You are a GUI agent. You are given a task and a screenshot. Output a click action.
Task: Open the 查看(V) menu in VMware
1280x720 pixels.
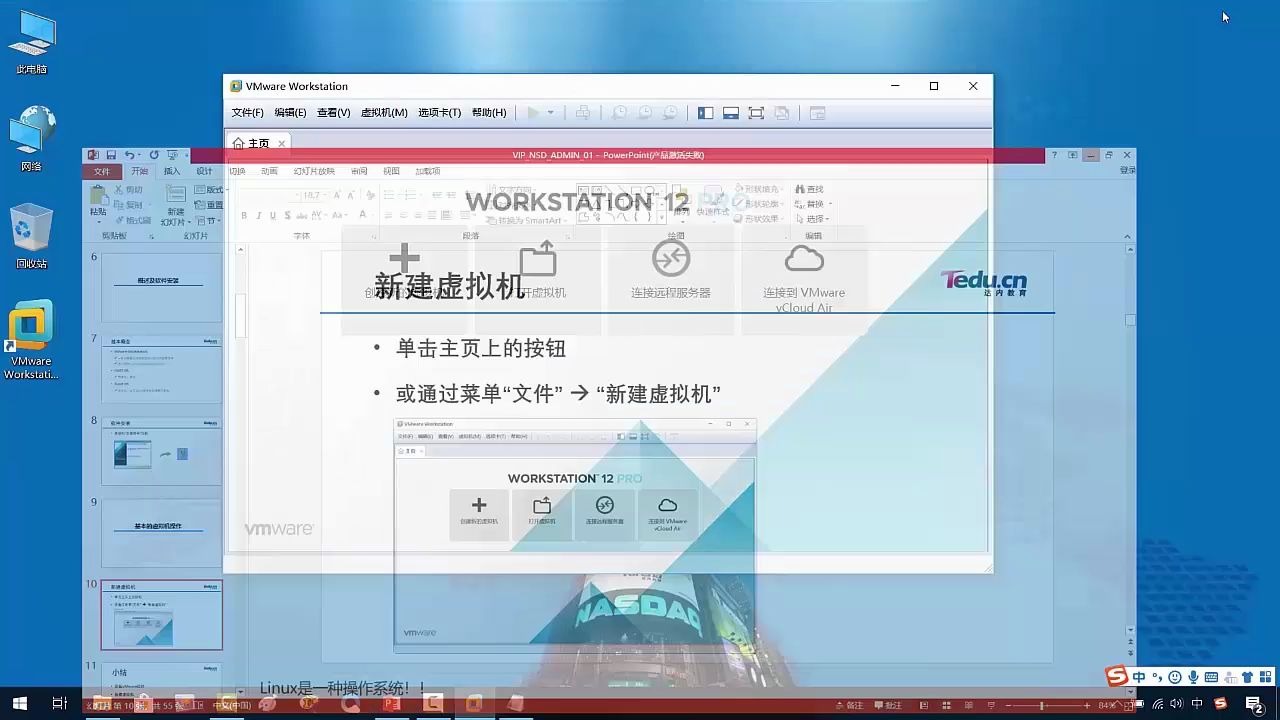(x=334, y=113)
